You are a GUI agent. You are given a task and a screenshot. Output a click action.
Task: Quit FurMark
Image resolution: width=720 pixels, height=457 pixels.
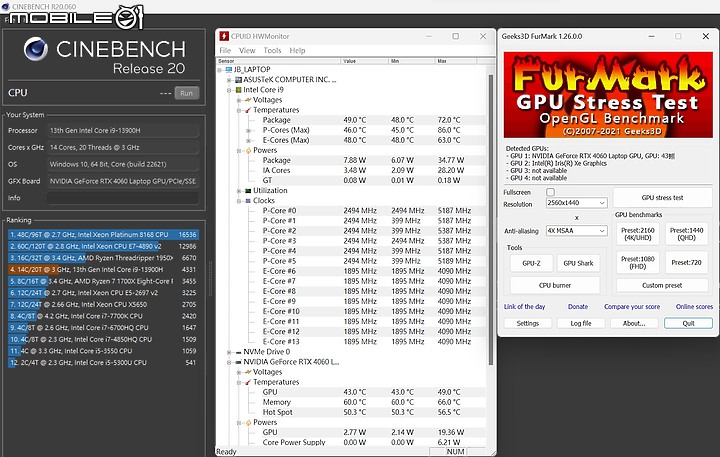tap(688, 323)
